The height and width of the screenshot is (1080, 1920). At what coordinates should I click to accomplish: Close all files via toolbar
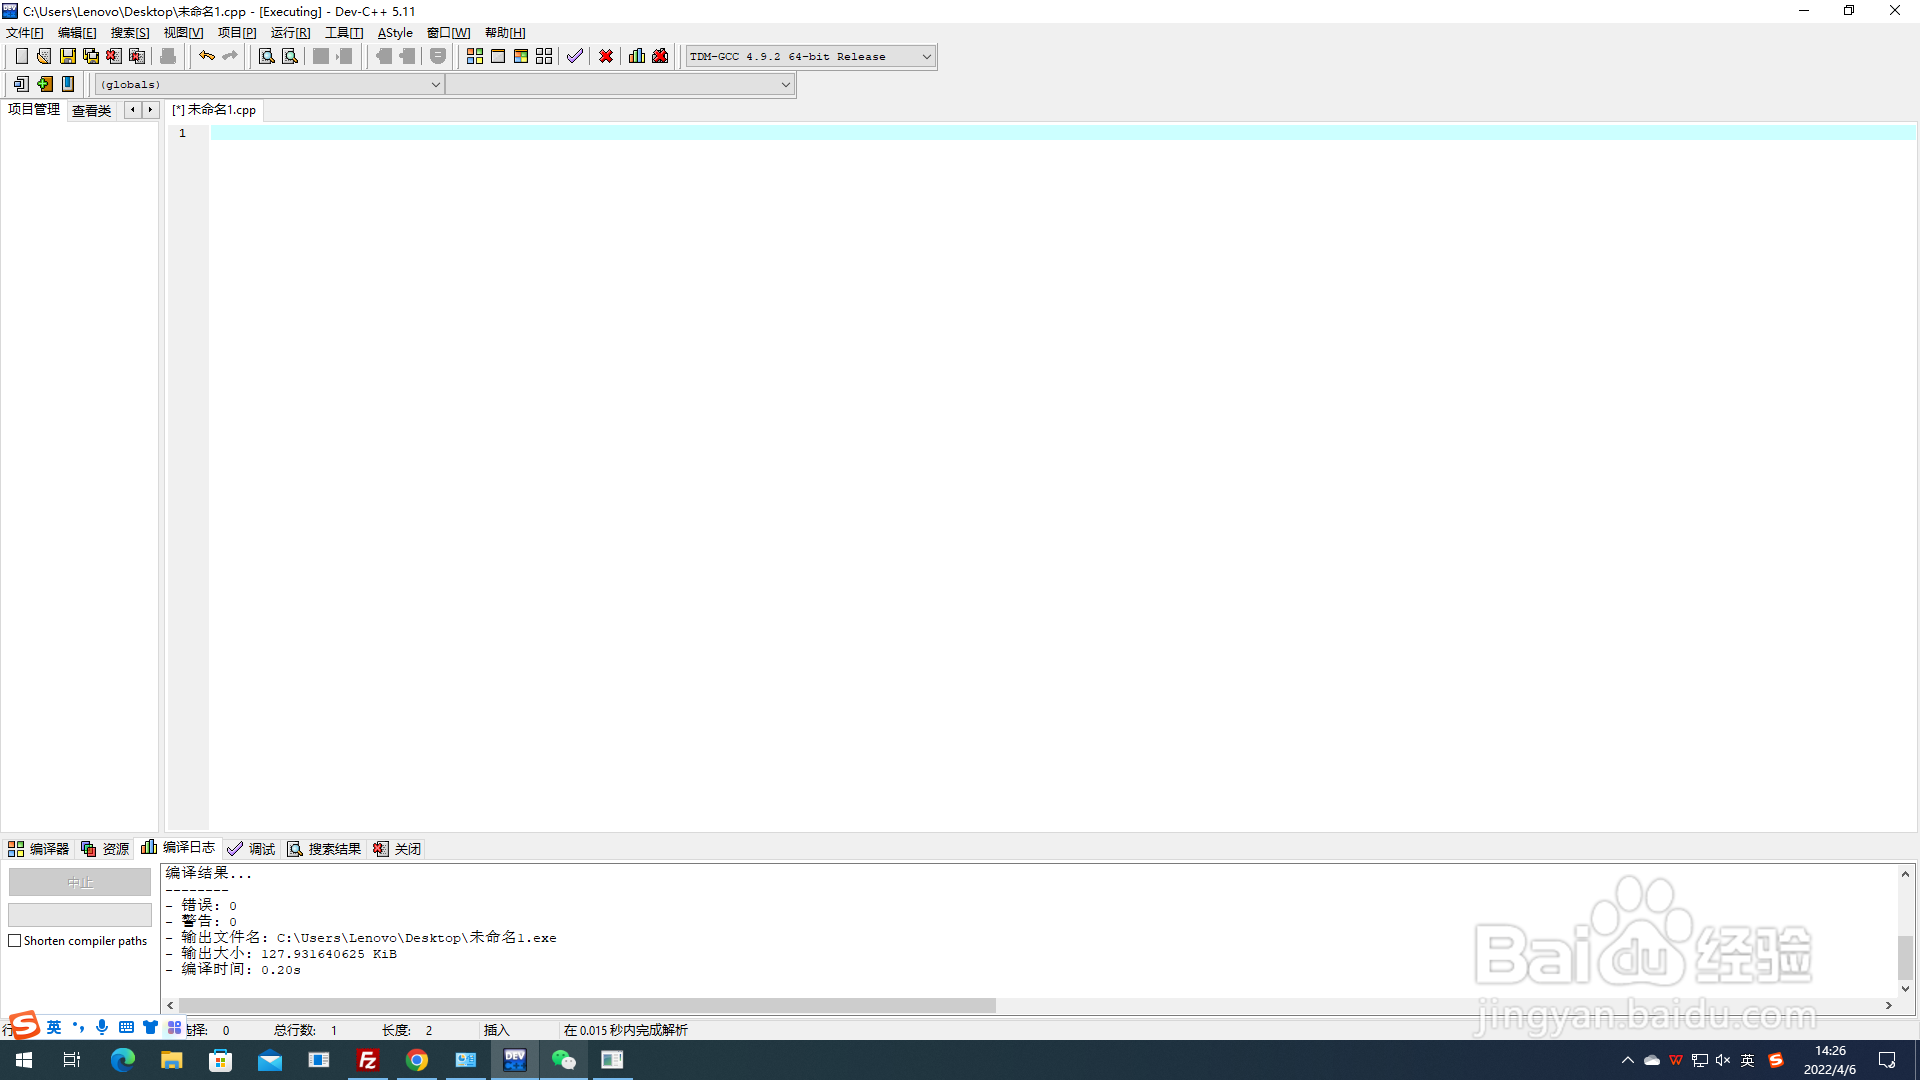tap(137, 56)
